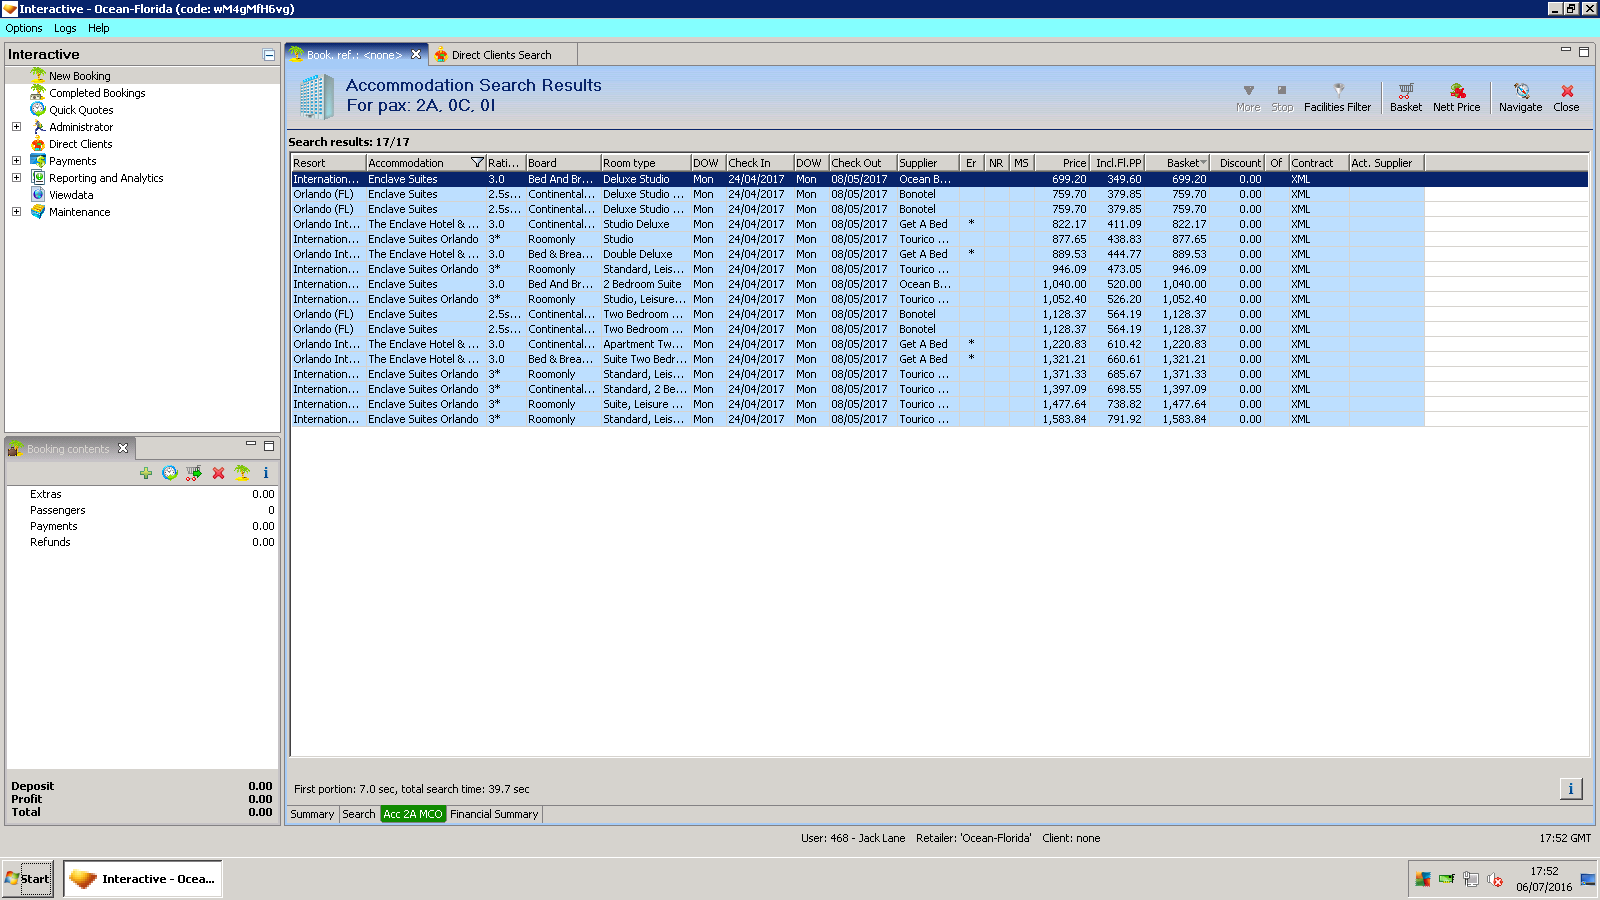Sort results by Resort column header
This screenshot has width=1600, height=900.
(x=328, y=163)
